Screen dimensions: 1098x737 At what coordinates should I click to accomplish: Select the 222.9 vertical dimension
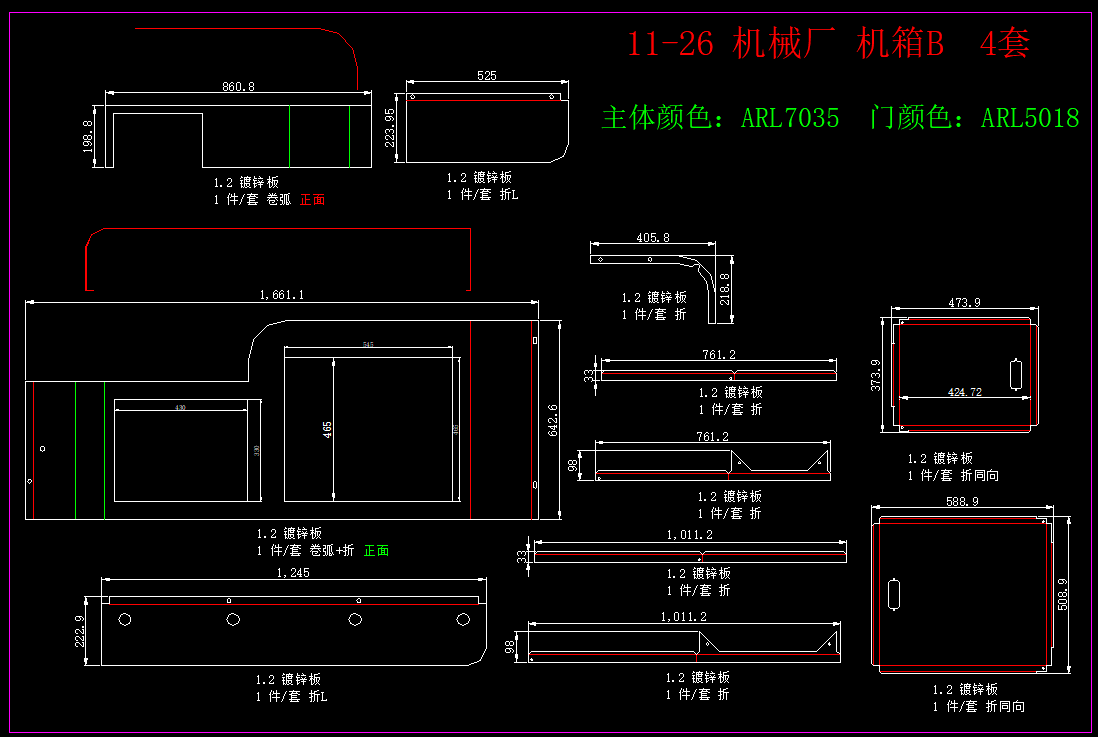click(82, 631)
